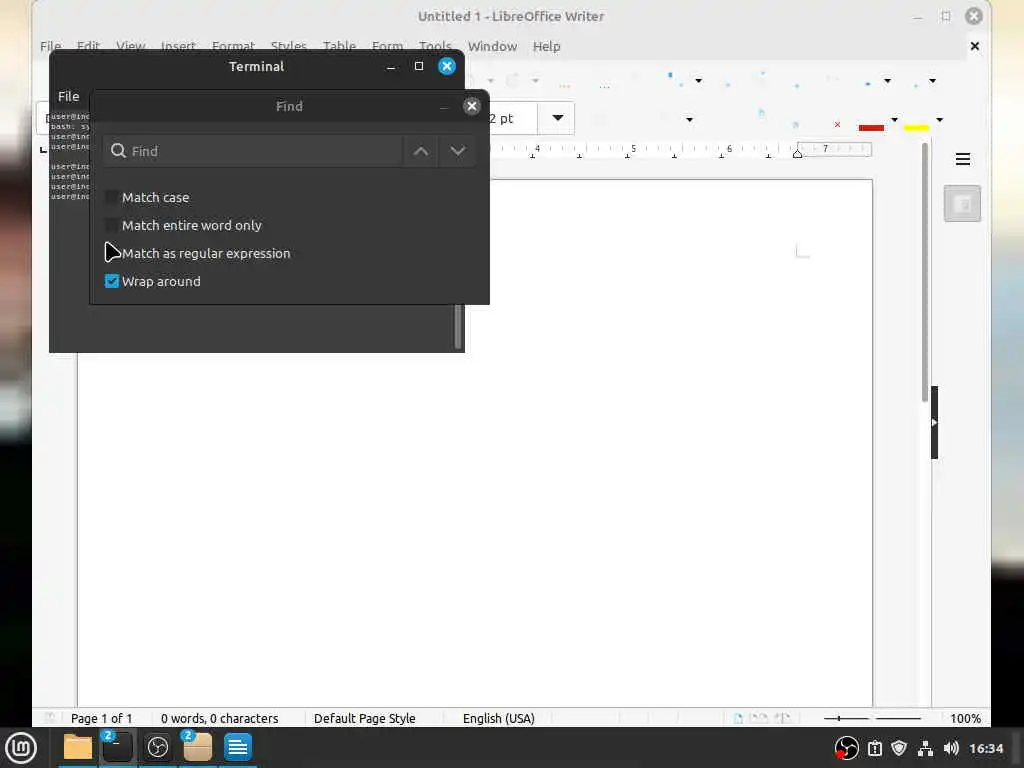Find the previous match with the up arrow
The height and width of the screenshot is (768, 1024).
point(421,151)
